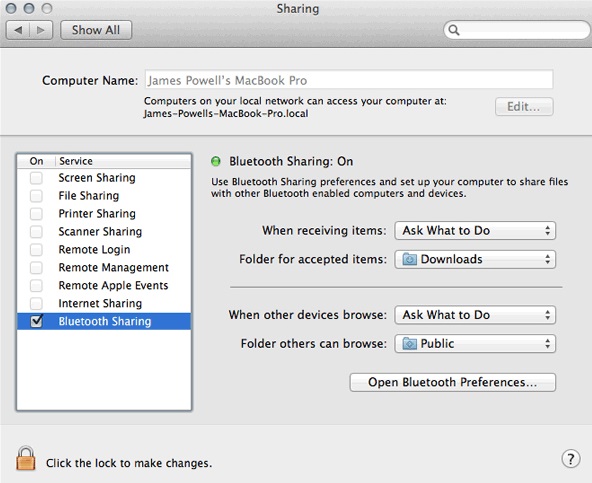Image resolution: width=592 pixels, height=483 pixels.
Task: Select Scanner Sharing service row
Action: coord(104,231)
